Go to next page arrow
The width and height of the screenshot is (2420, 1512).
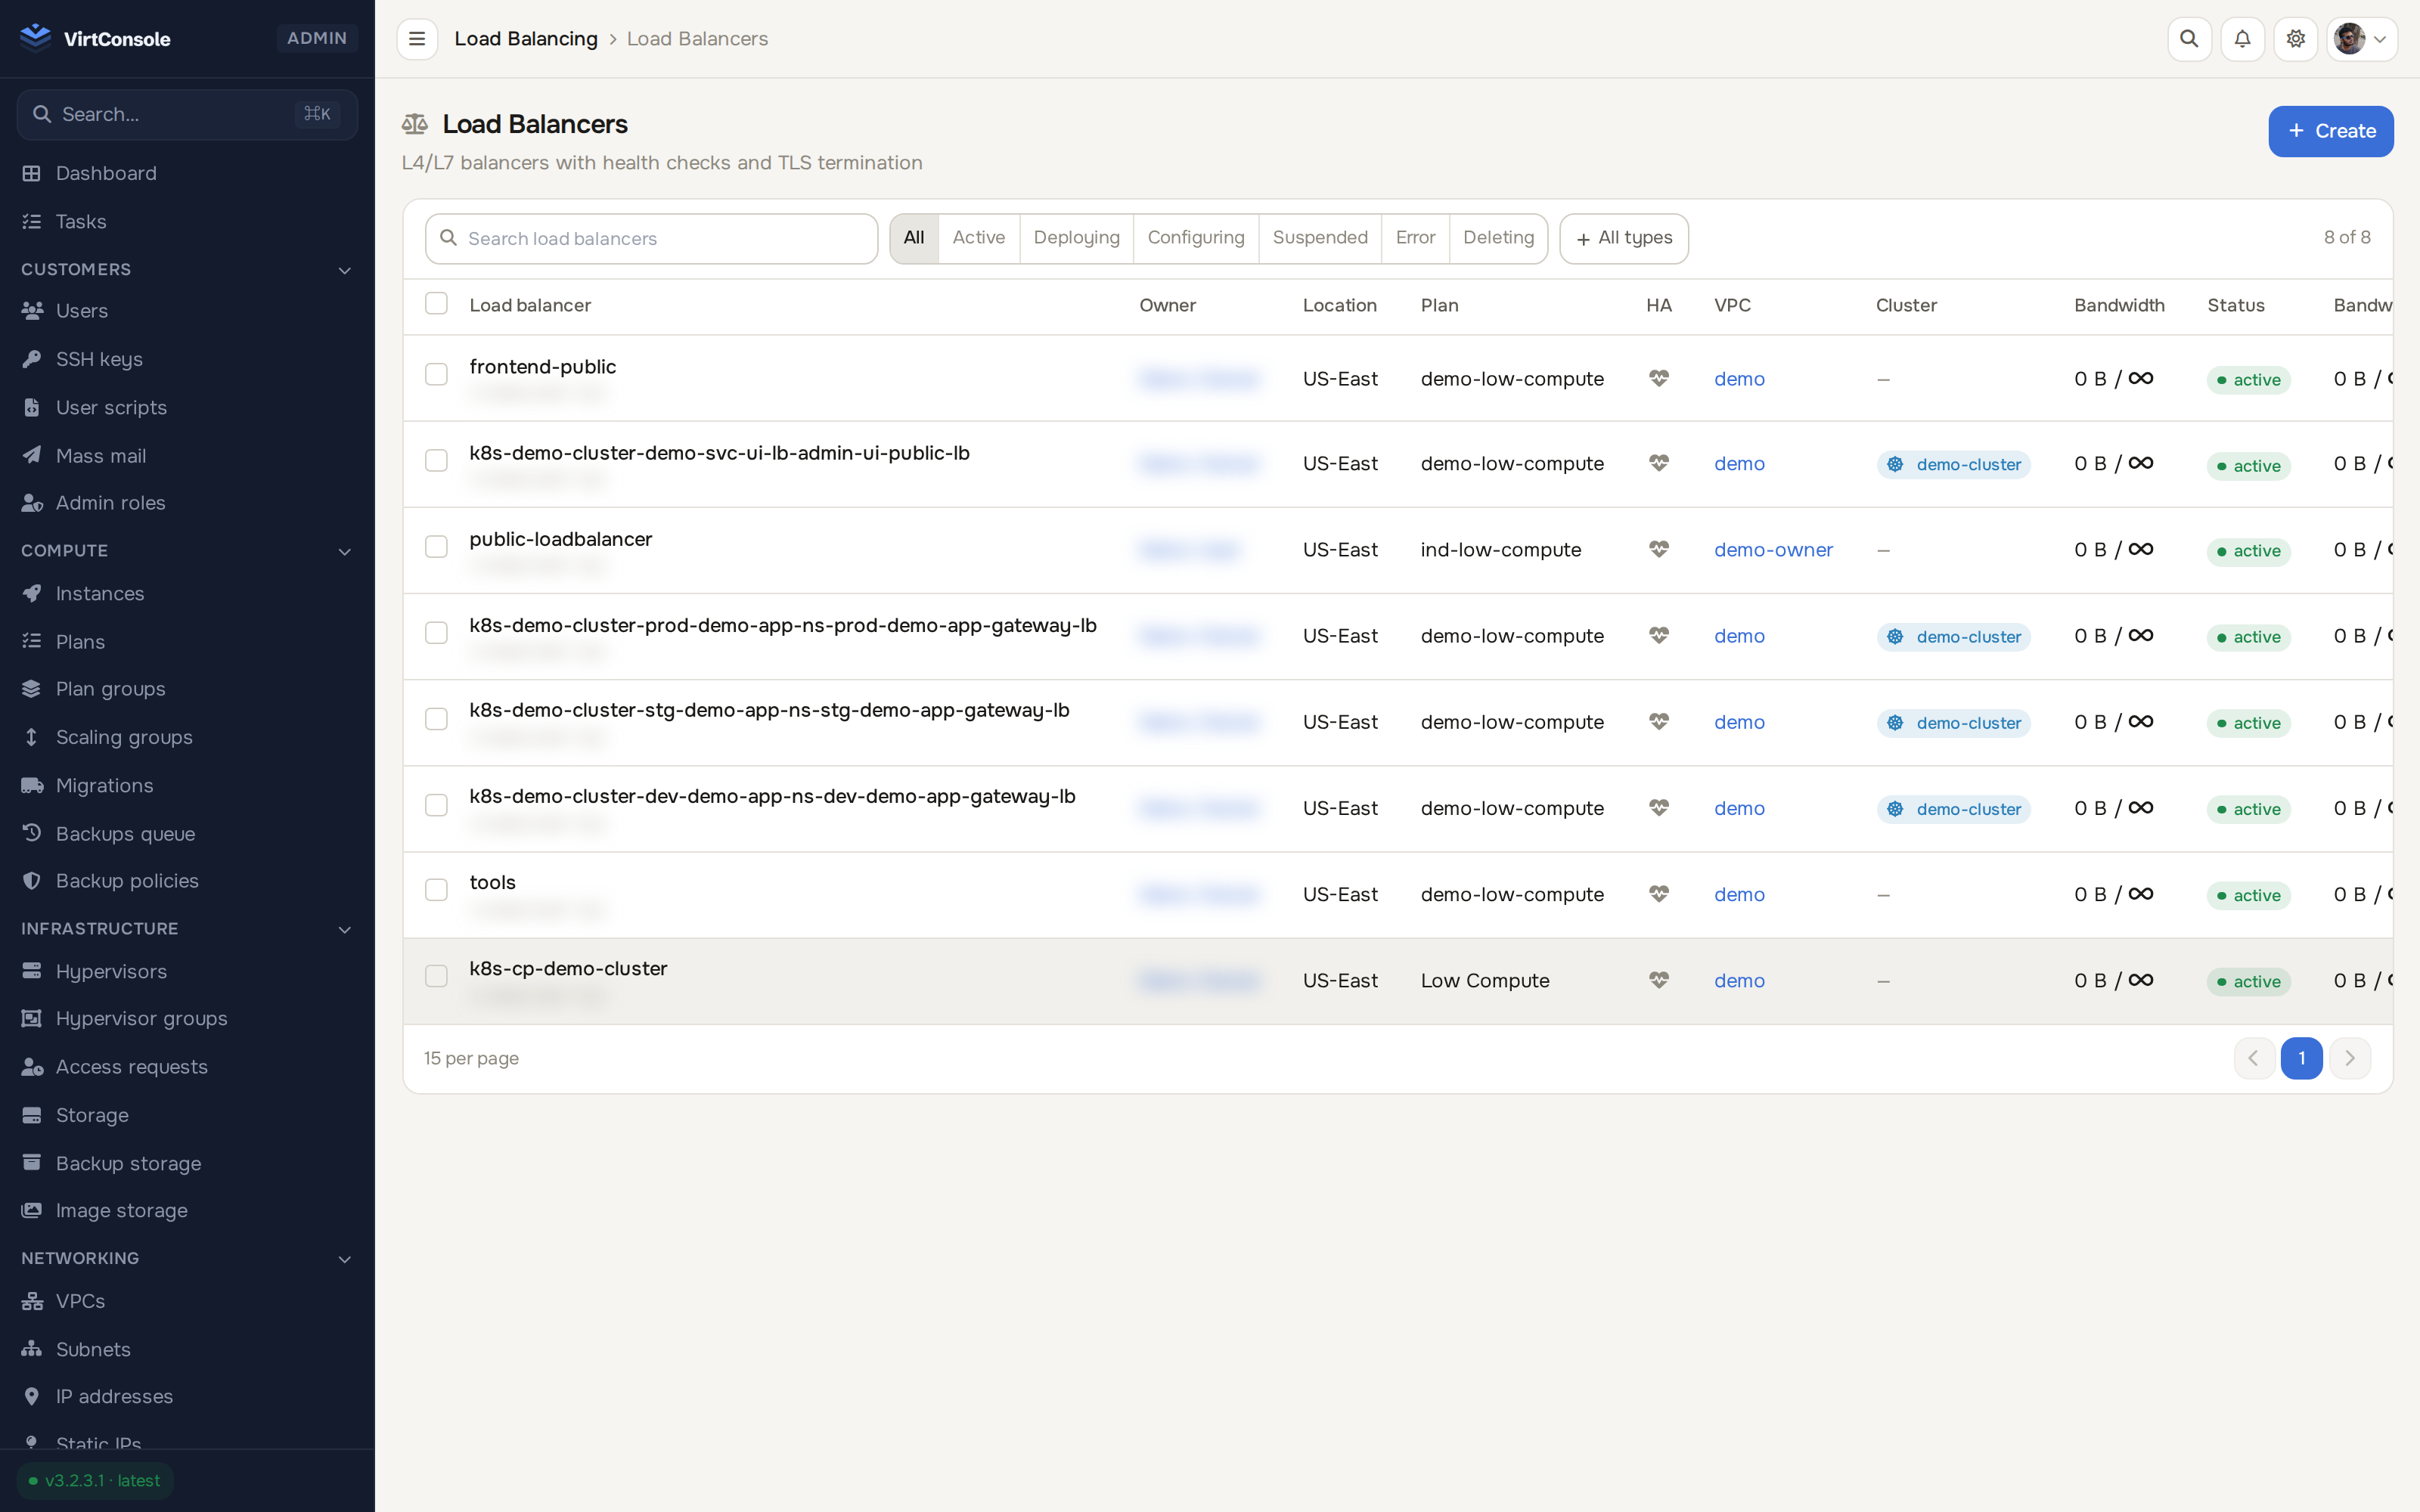tap(2350, 1058)
